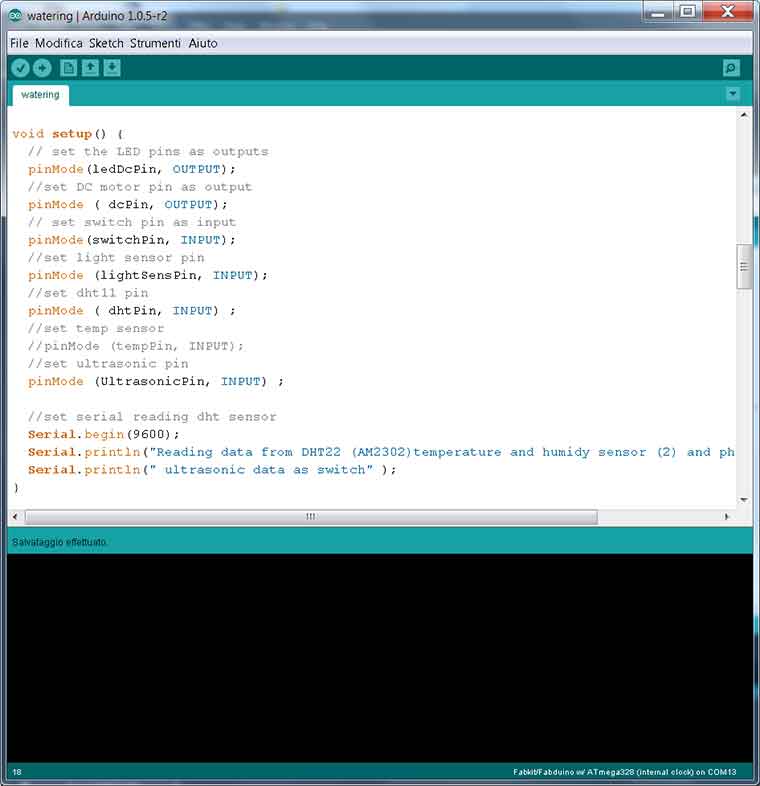Click the Verify (checkmark) button

tap(21, 68)
